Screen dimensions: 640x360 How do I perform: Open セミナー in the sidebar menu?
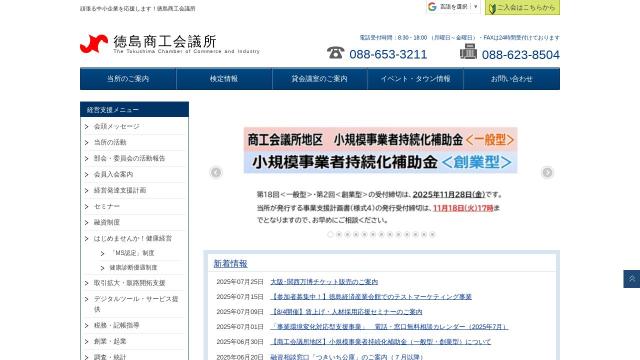tap(107, 207)
